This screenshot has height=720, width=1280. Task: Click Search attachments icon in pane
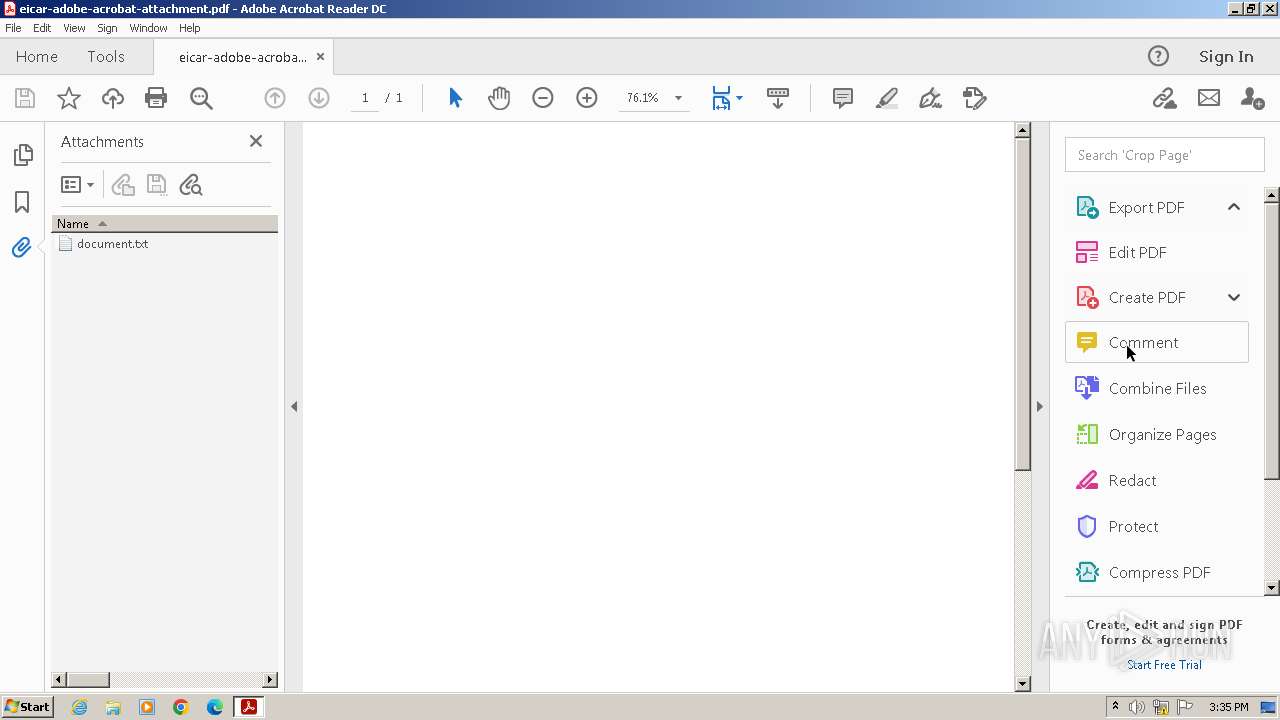tap(190, 185)
